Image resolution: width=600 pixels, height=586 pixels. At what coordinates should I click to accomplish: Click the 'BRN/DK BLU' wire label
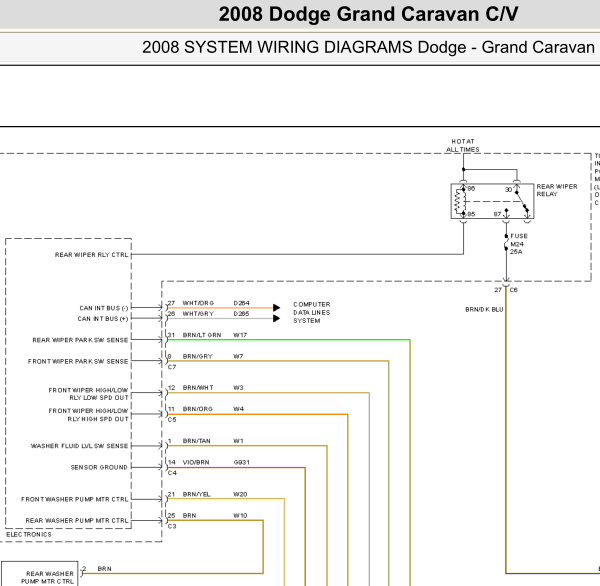484,309
